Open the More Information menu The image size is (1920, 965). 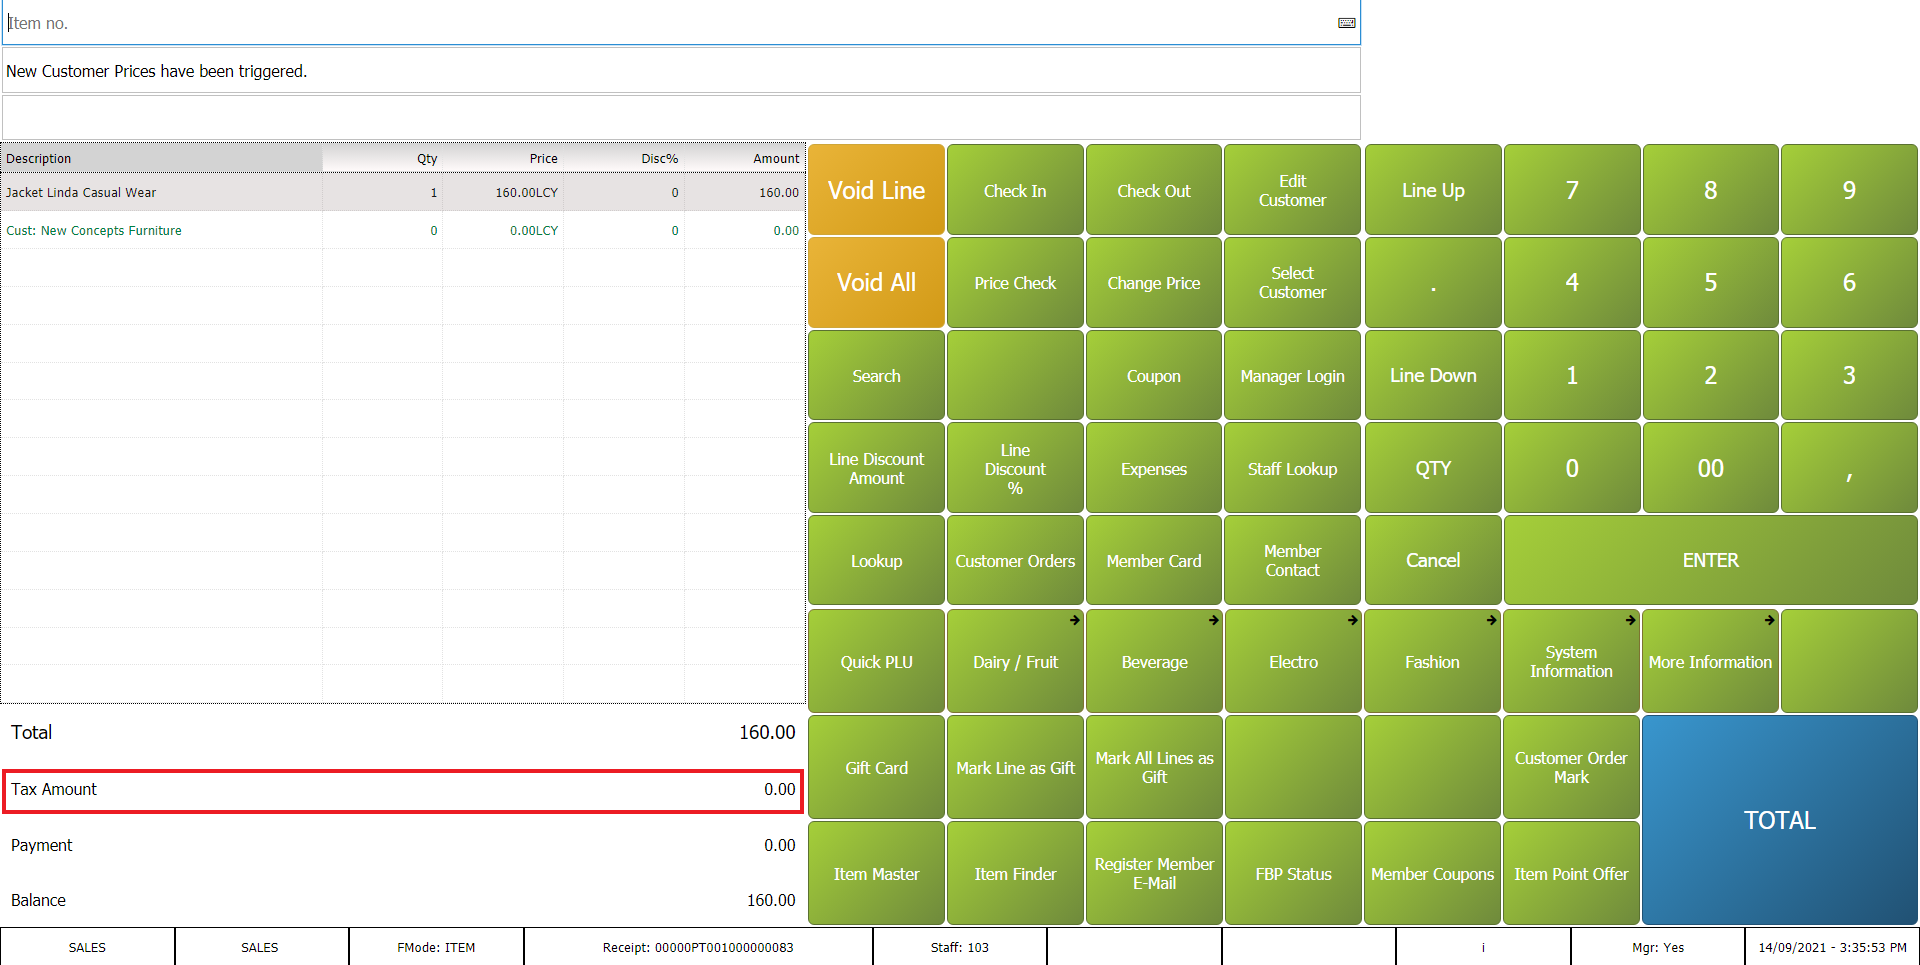pyautogui.click(x=1709, y=661)
